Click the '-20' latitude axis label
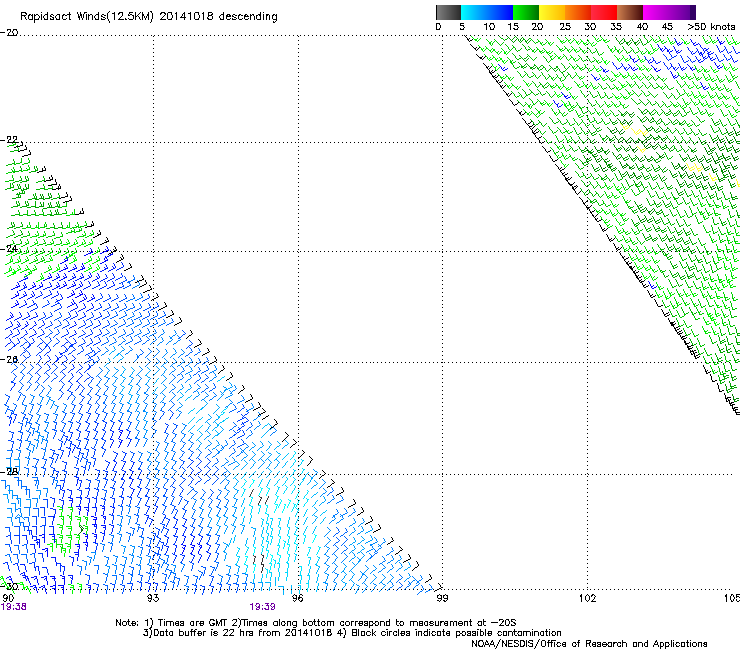 point(9,33)
